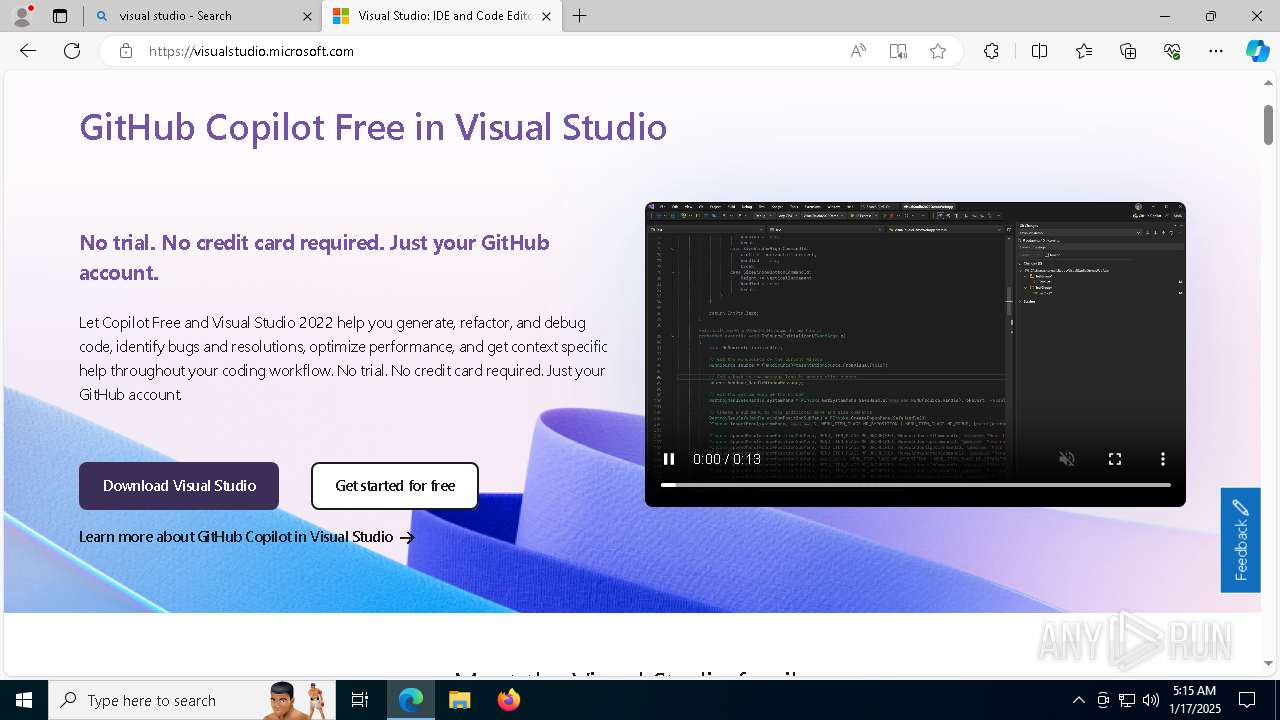Open the Edge profile icon
The width and height of the screenshot is (1280, 720).
point(22,16)
